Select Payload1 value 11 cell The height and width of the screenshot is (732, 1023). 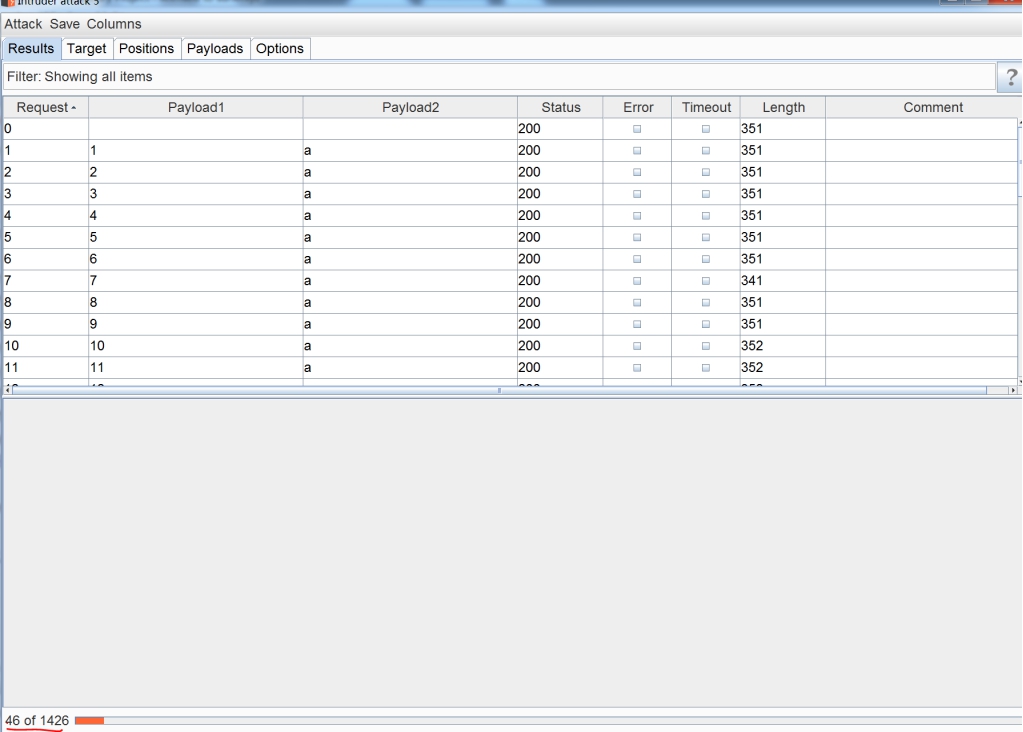point(196,367)
